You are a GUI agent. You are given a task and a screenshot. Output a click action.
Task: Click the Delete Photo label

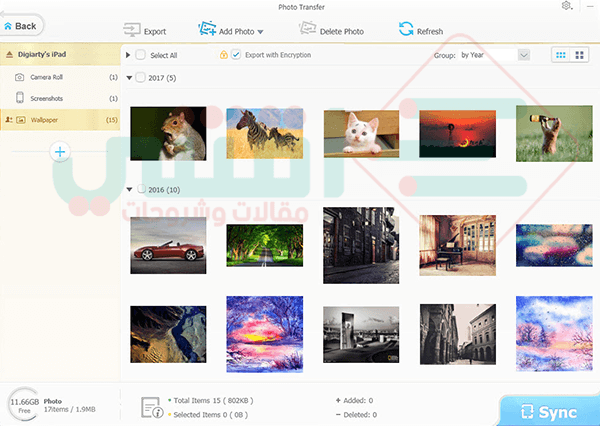click(x=342, y=32)
